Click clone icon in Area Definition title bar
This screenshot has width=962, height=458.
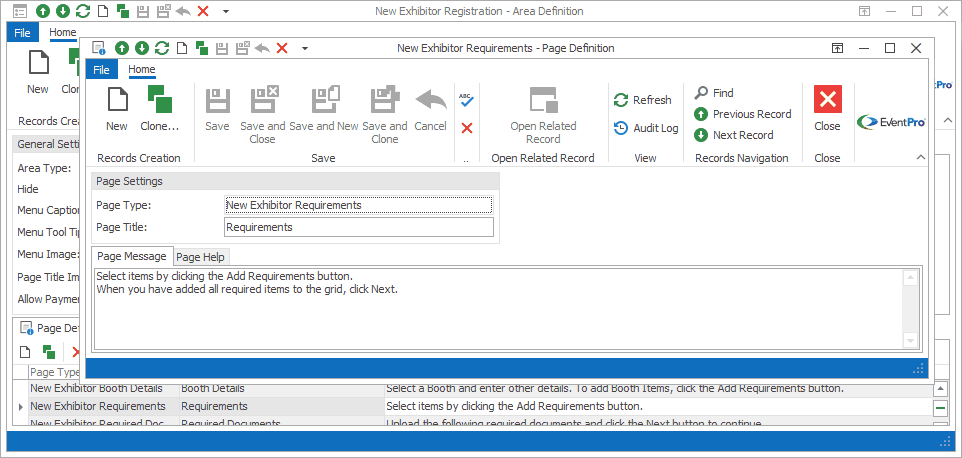click(x=122, y=11)
